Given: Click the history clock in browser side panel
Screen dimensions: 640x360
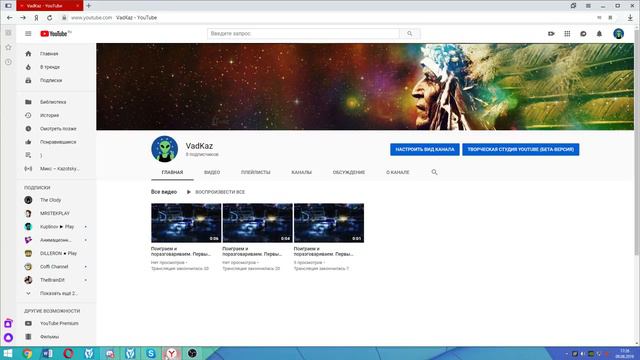Looking at the screenshot, I should [8, 62].
